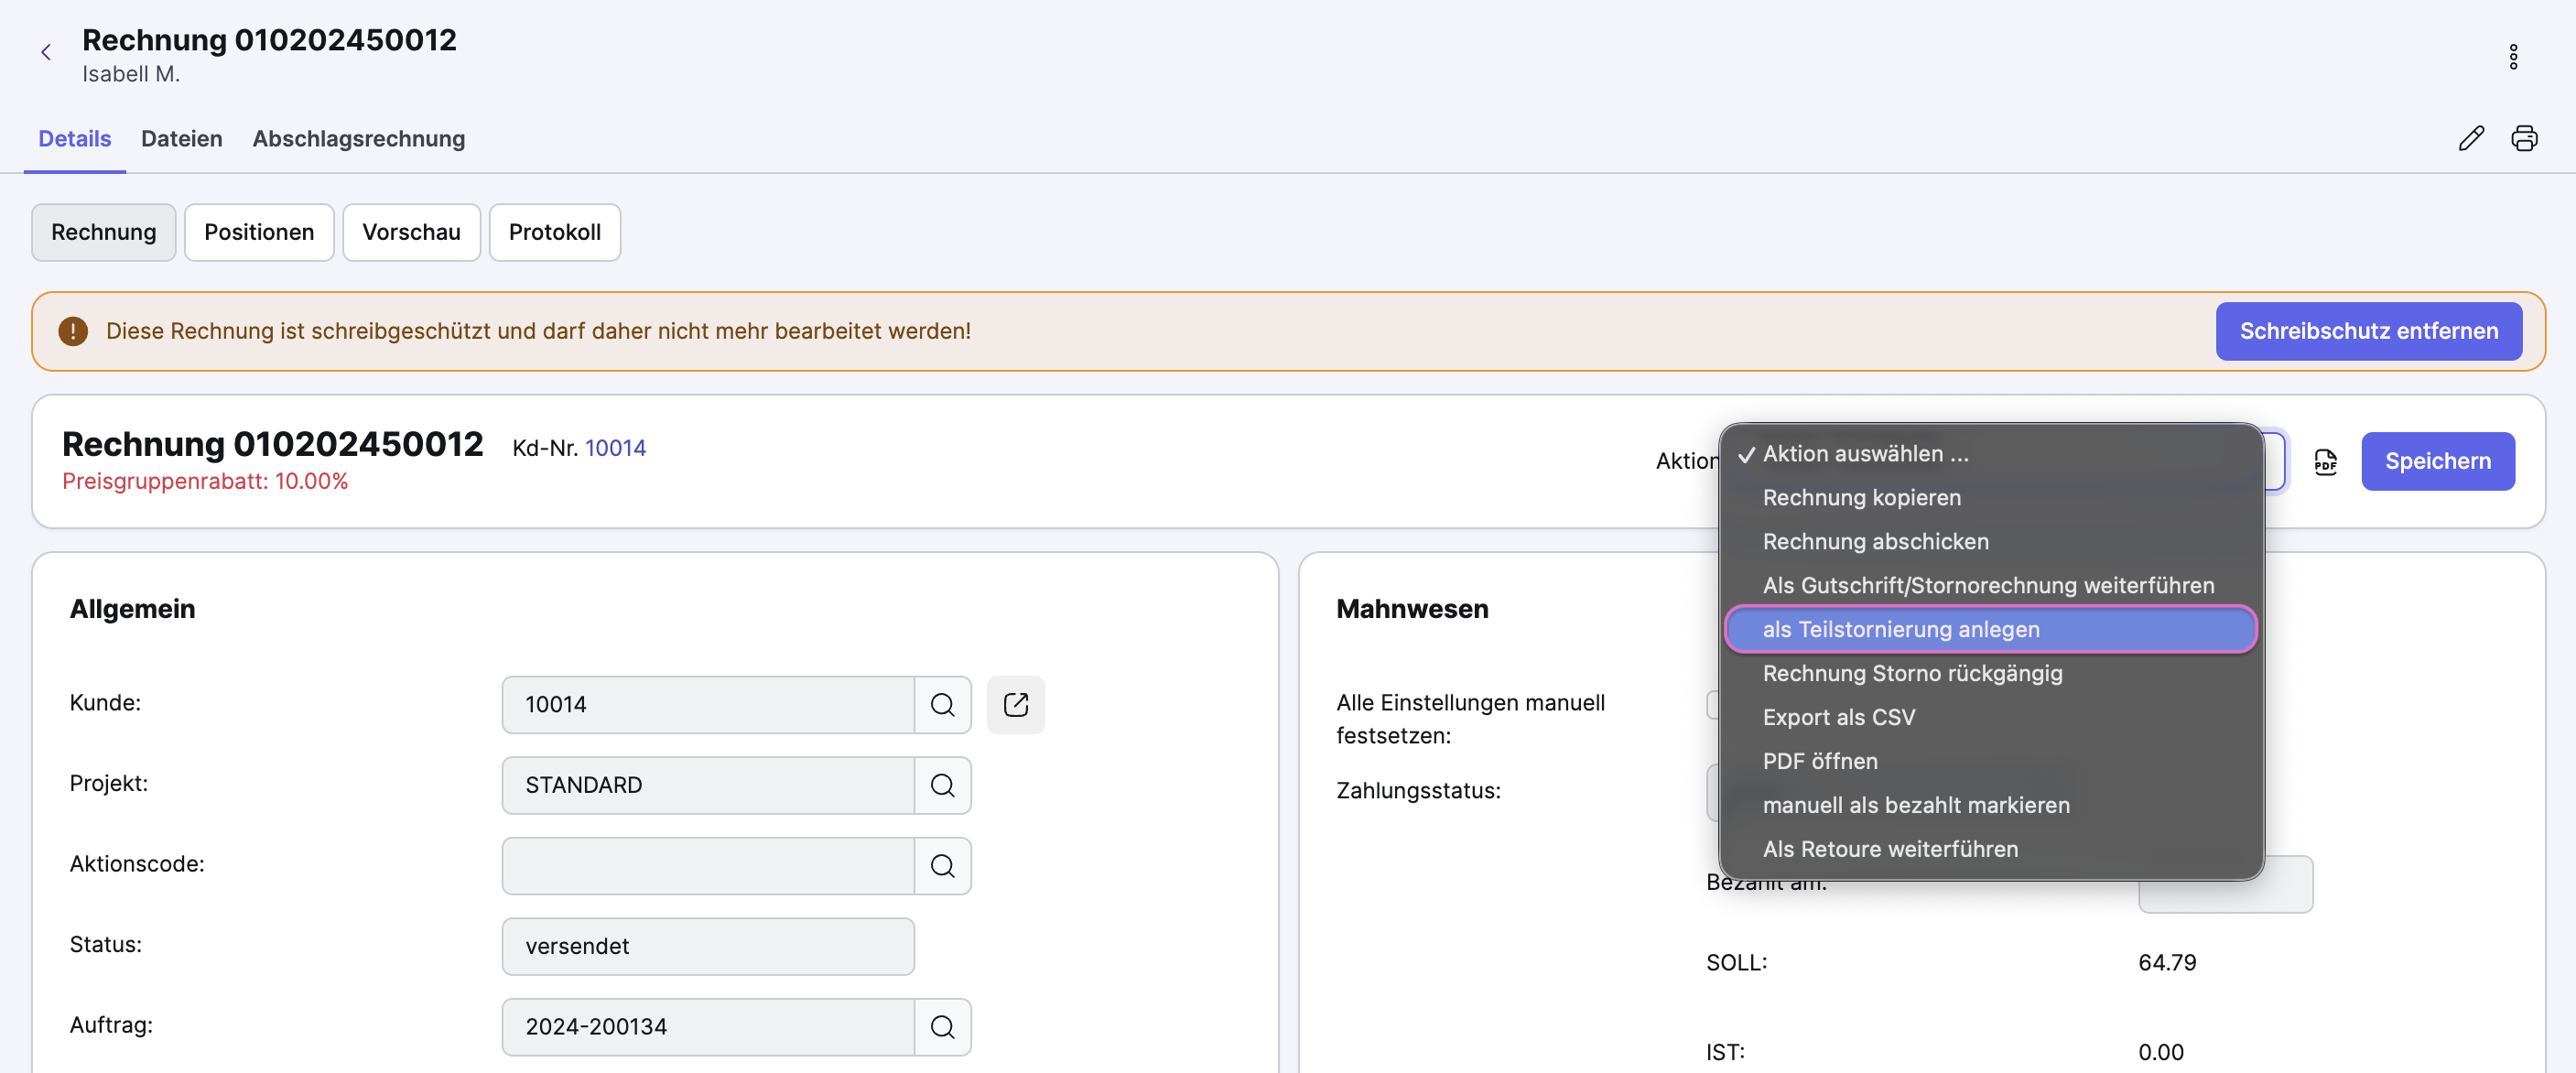
Task: Switch to the Details tab
Action: 75,139
